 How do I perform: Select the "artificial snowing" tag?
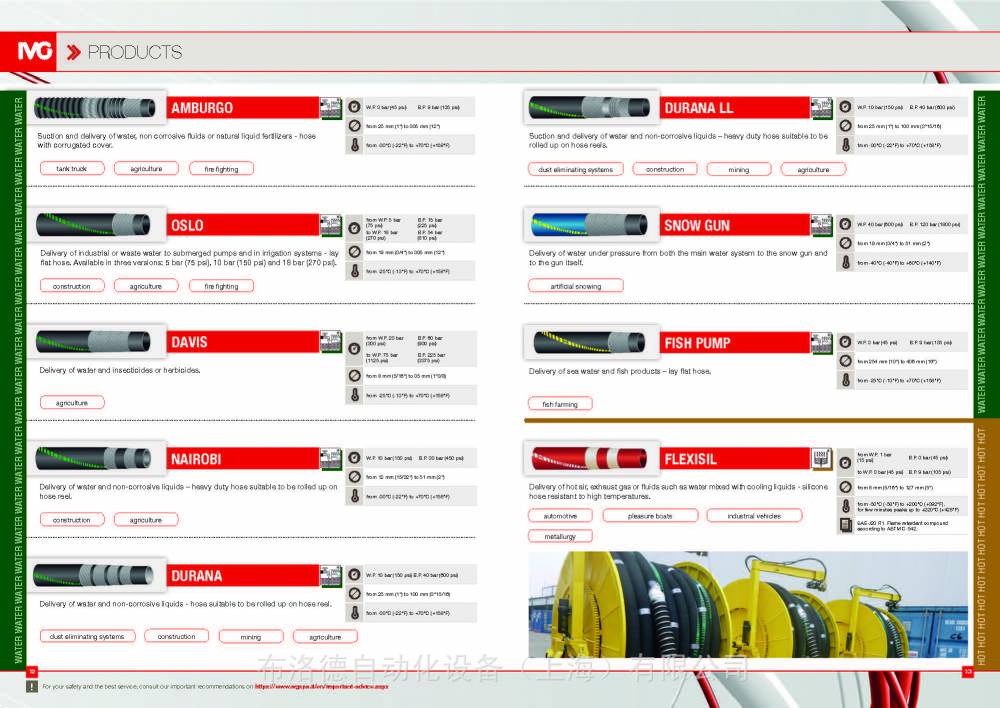coord(575,286)
